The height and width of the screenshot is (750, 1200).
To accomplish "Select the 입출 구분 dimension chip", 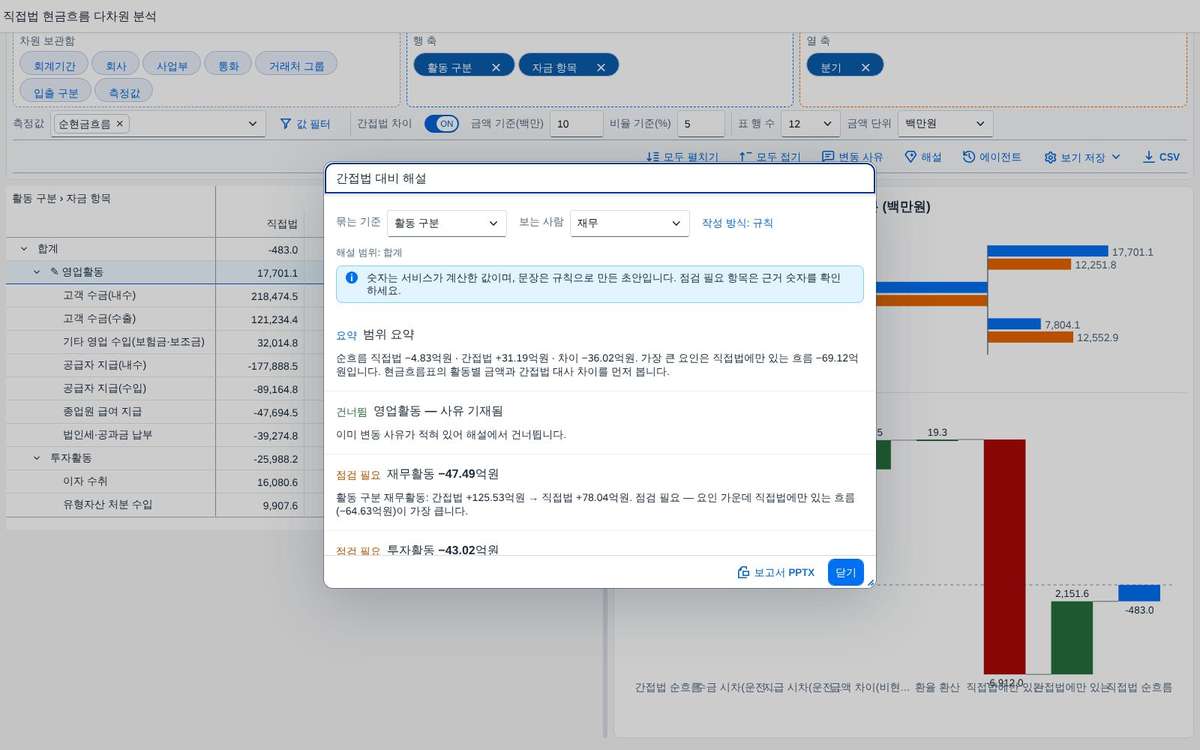I will click(55, 91).
